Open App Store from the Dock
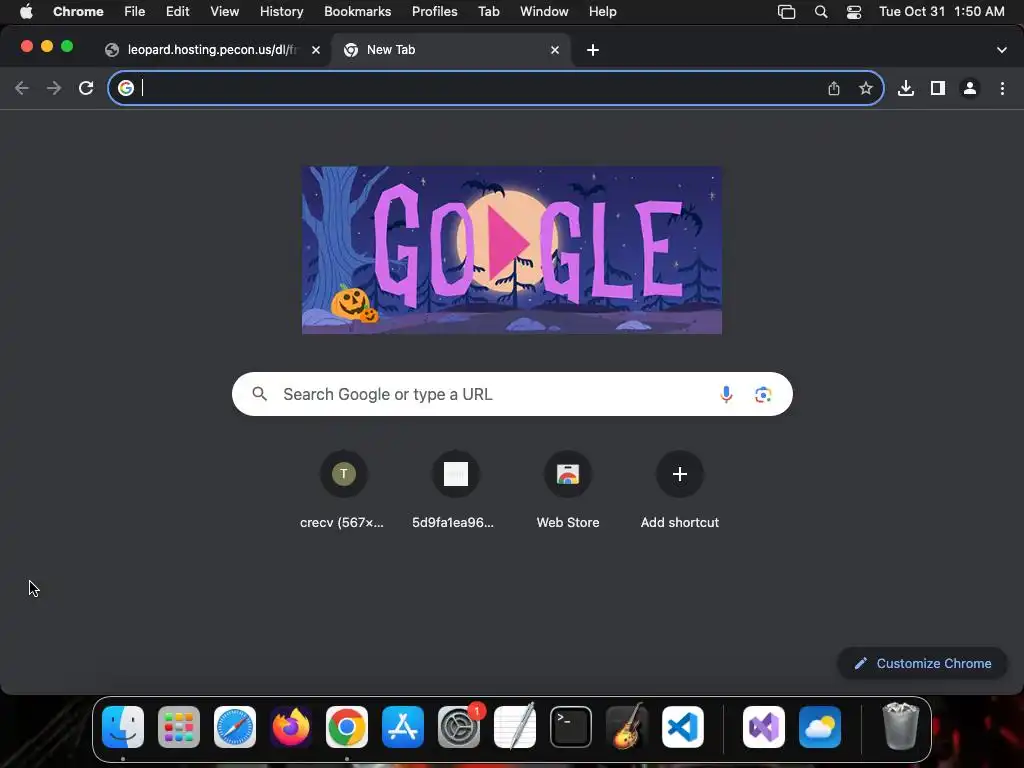The width and height of the screenshot is (1024, 768). click(403, 727)
